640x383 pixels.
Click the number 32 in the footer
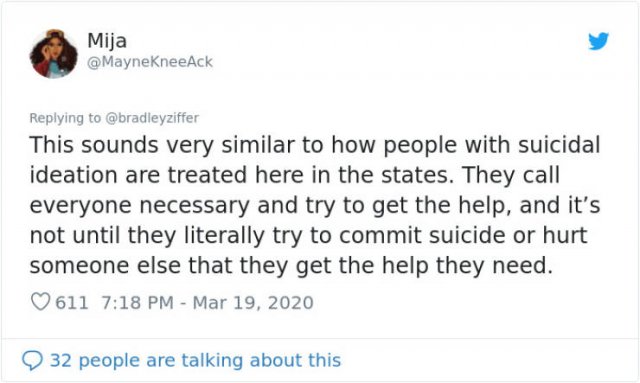pos(61,361)
